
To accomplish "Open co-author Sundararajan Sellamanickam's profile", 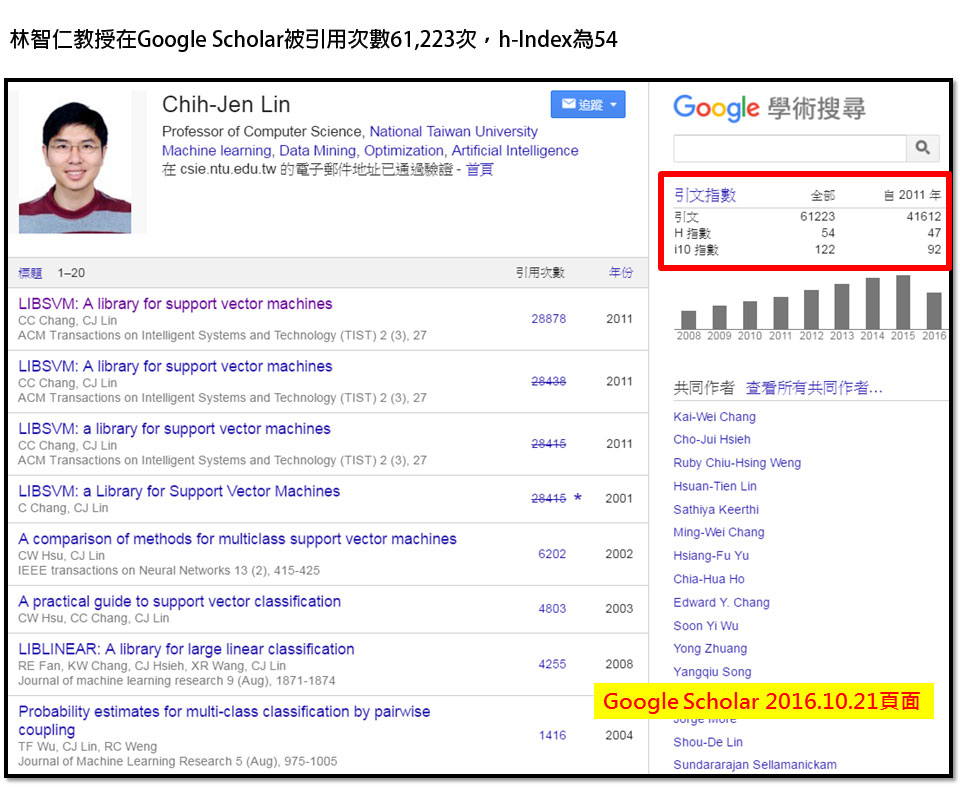I will coord(755,765).
